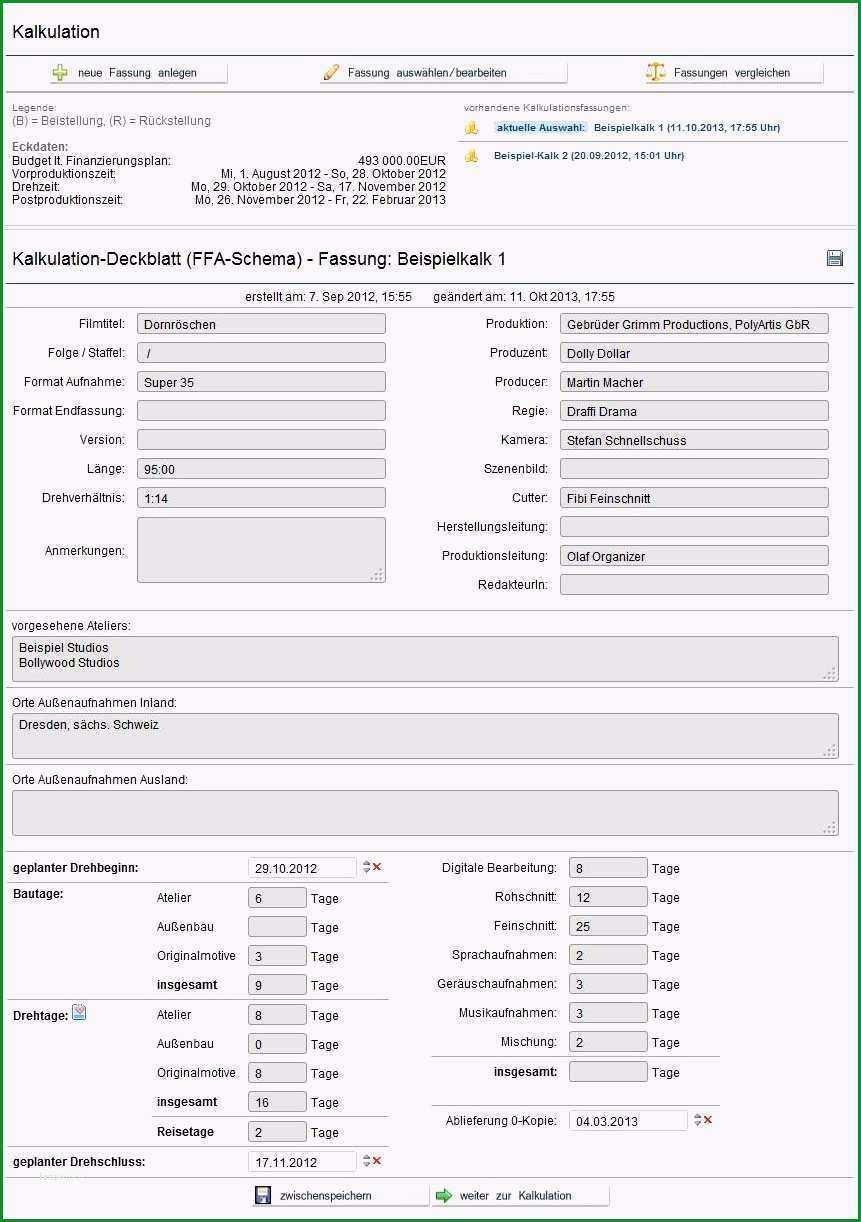Click the date stepper arrows beside Drehschluss
Image resolution: width=861 pixels, height=1222 pixels.
(x=367, y=1161)
